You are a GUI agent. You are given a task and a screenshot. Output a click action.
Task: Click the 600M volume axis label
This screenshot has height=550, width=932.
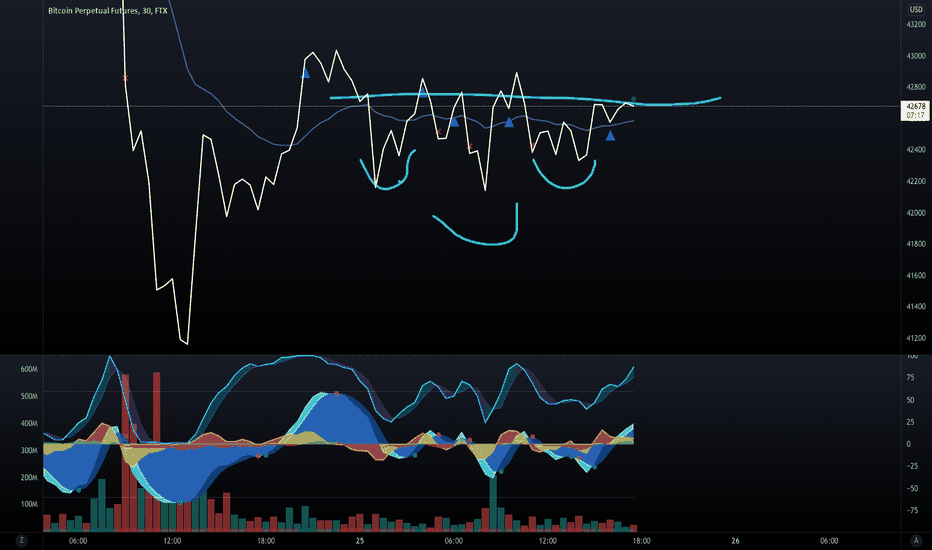(29, 369)
